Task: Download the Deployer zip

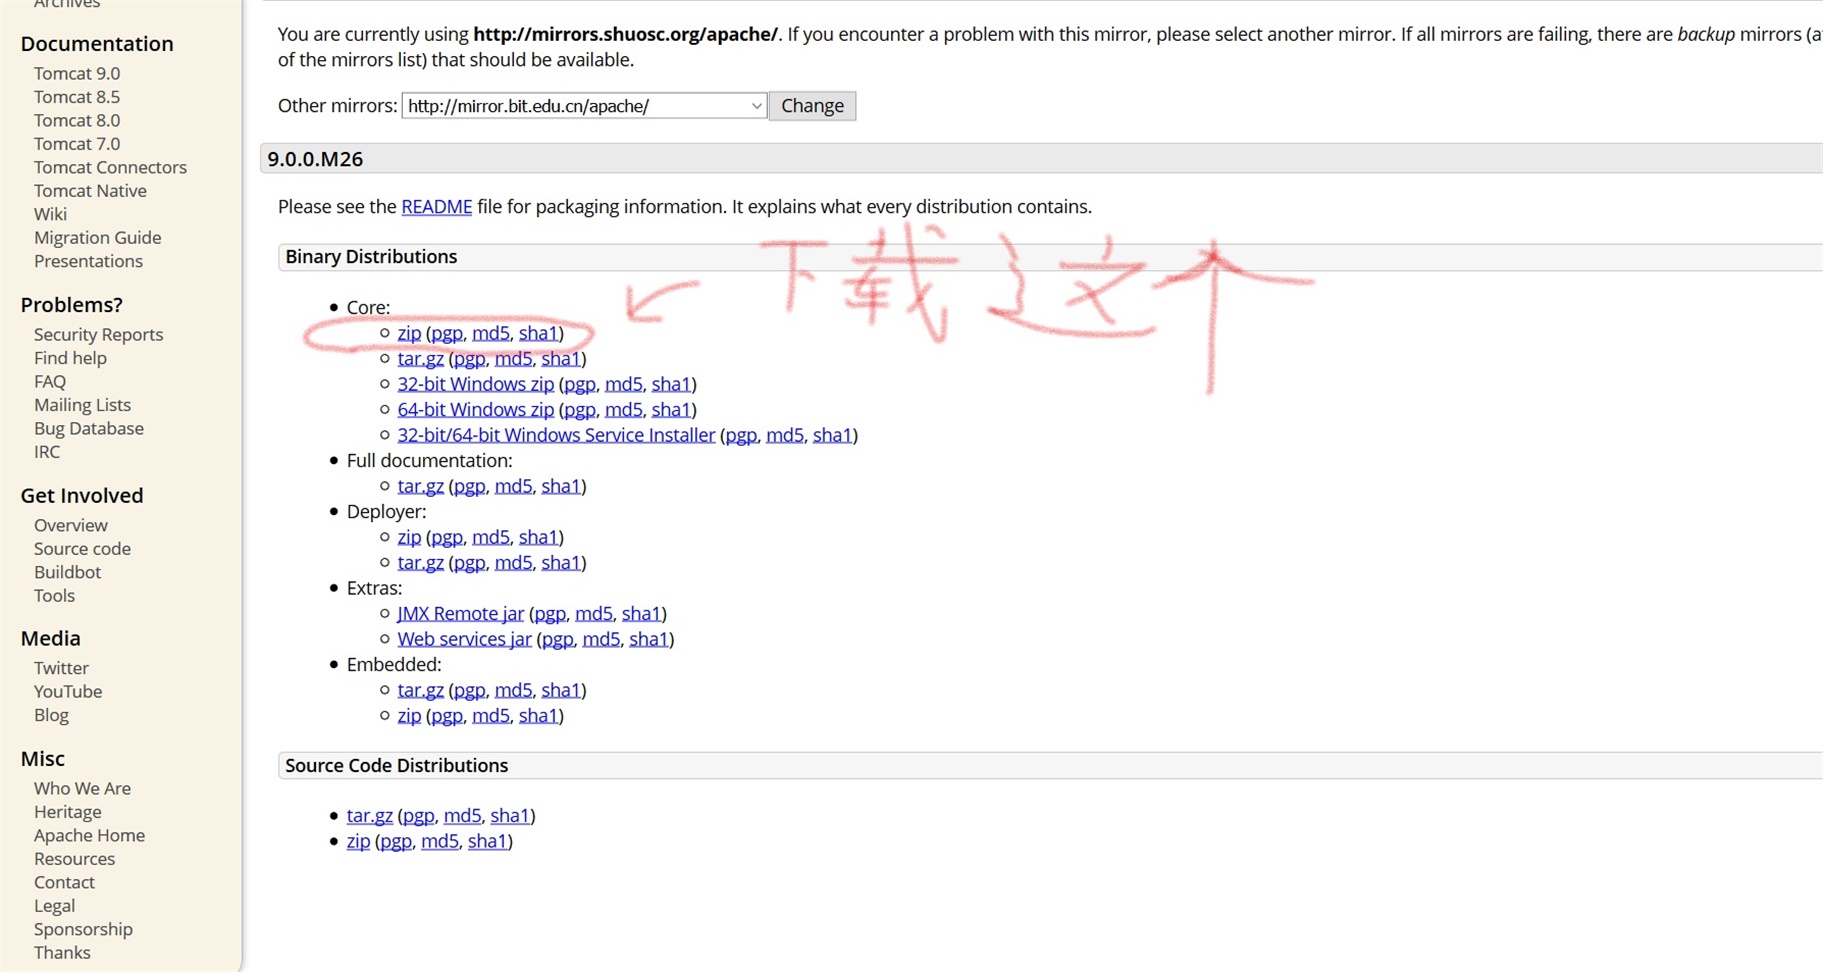Action: (409, 537)
